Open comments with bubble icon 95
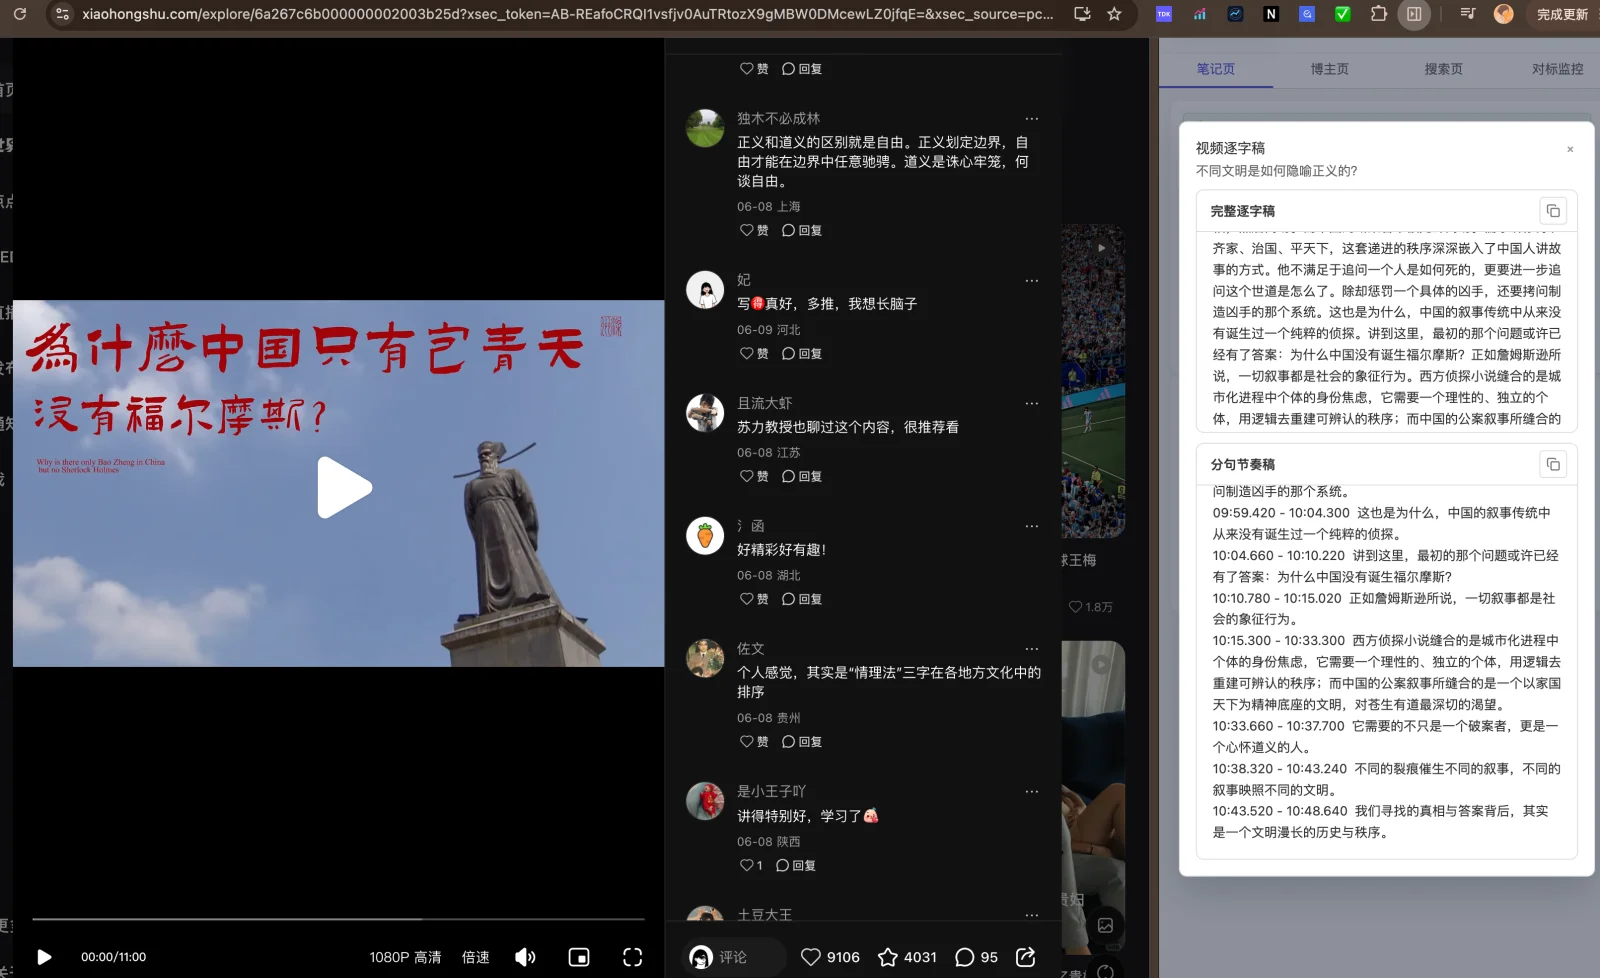 pos(976,957)
